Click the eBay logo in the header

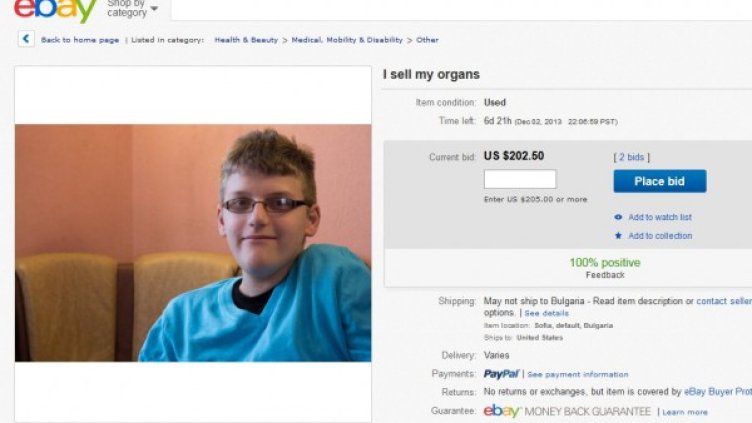pyautogui.click(x=56, y=10)
